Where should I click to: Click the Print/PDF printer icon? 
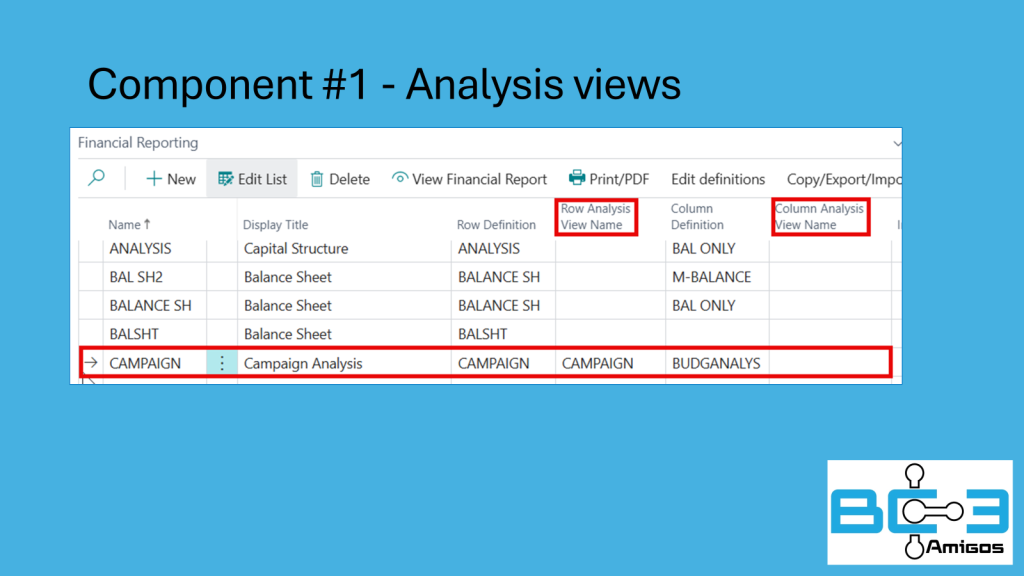pos(577,178)
